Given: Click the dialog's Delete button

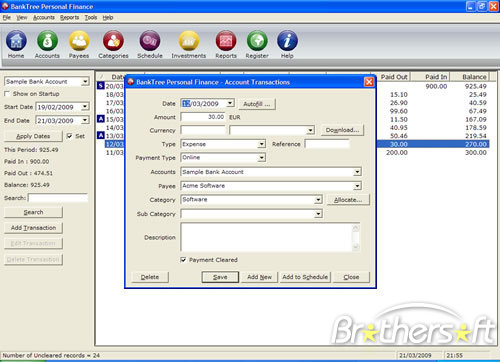Looking at the screenshot, I should 150,277.
